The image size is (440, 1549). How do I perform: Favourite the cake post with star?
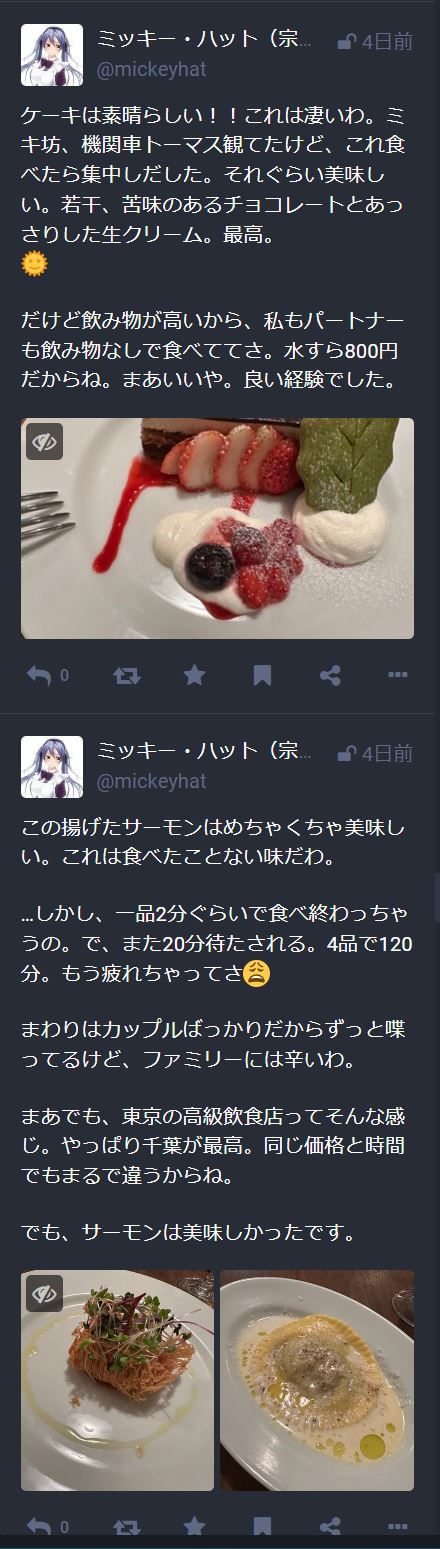pos(194,675)
